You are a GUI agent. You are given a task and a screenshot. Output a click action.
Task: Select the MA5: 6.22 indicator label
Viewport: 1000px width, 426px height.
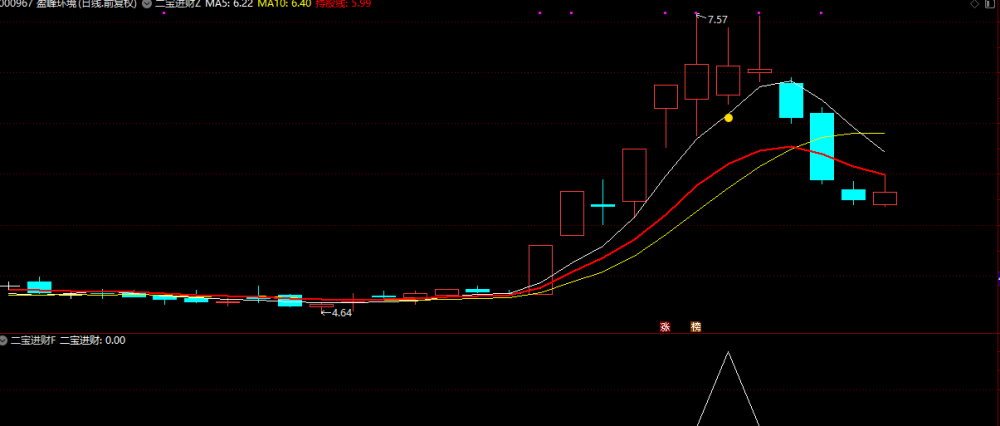229,4
